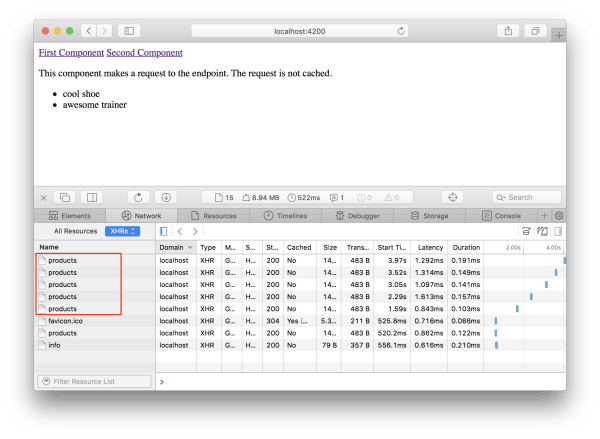Close the Web Inspector panel
This screenshot has width=600, height=439.
coord(44,198)
